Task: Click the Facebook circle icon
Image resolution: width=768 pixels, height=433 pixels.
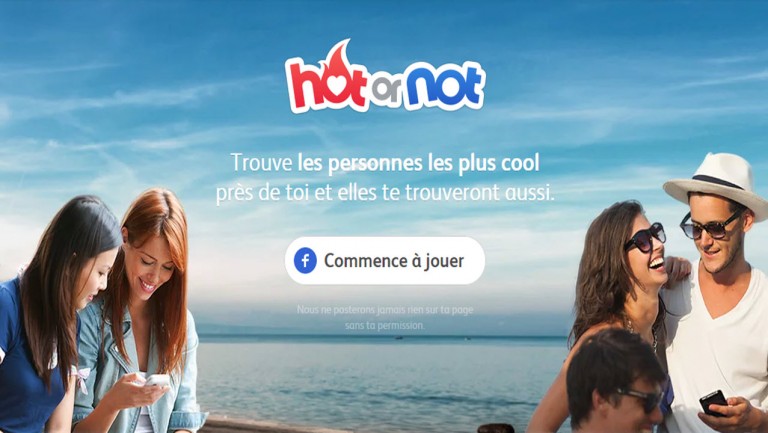Action: click(305, 261)
